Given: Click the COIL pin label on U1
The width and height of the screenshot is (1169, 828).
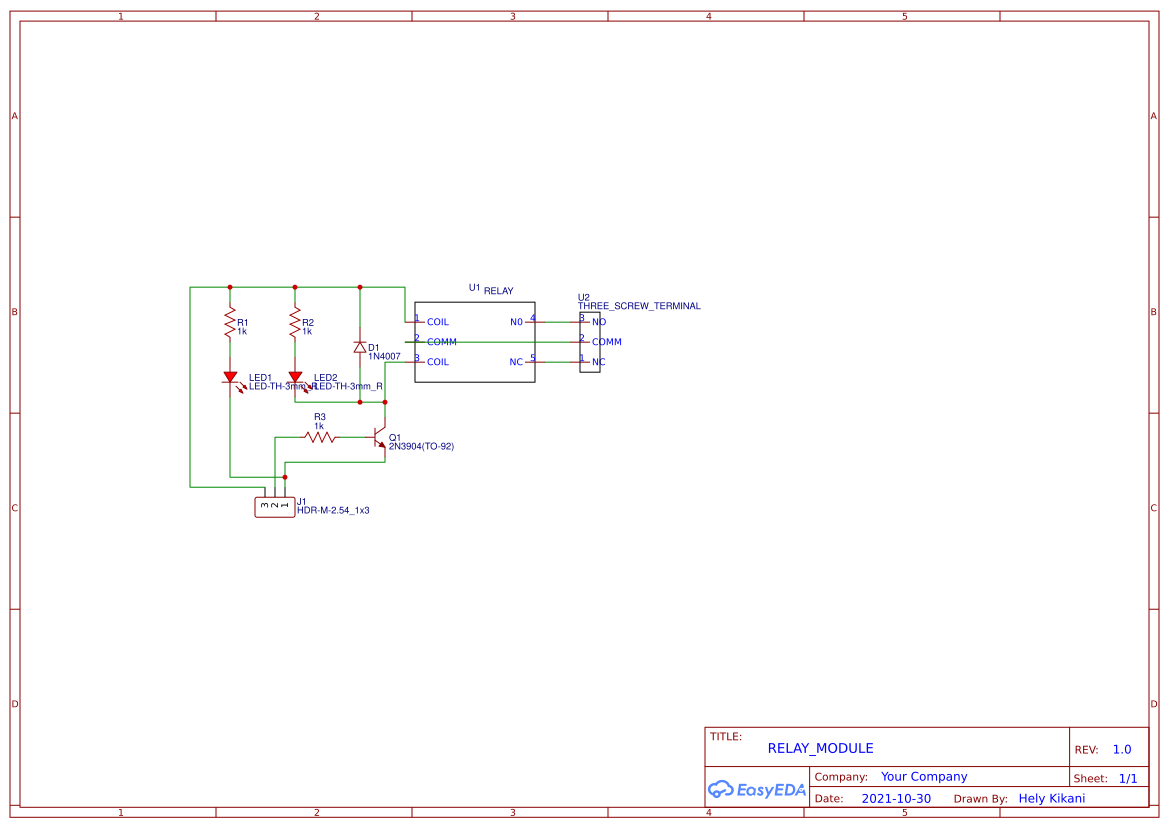Looking at the screenshot, I should point(438,322).
